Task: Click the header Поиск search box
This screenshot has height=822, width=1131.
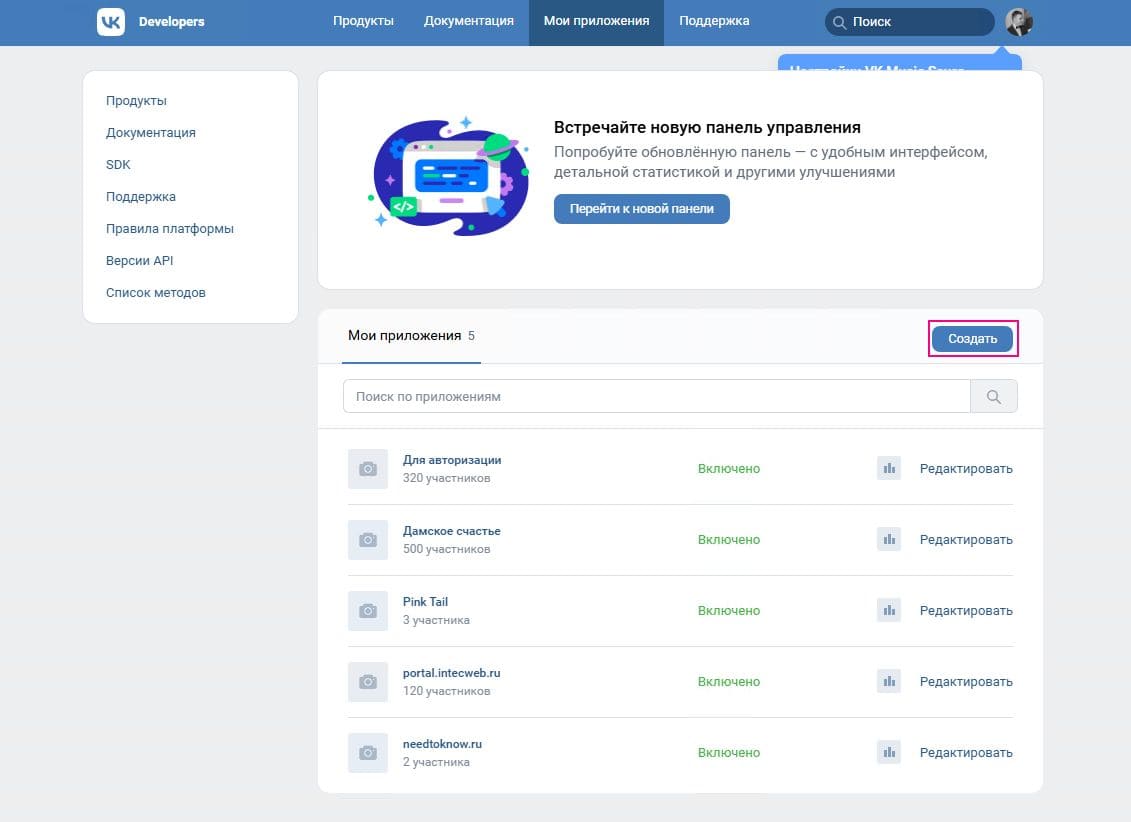Action: [x=910, y=22]
